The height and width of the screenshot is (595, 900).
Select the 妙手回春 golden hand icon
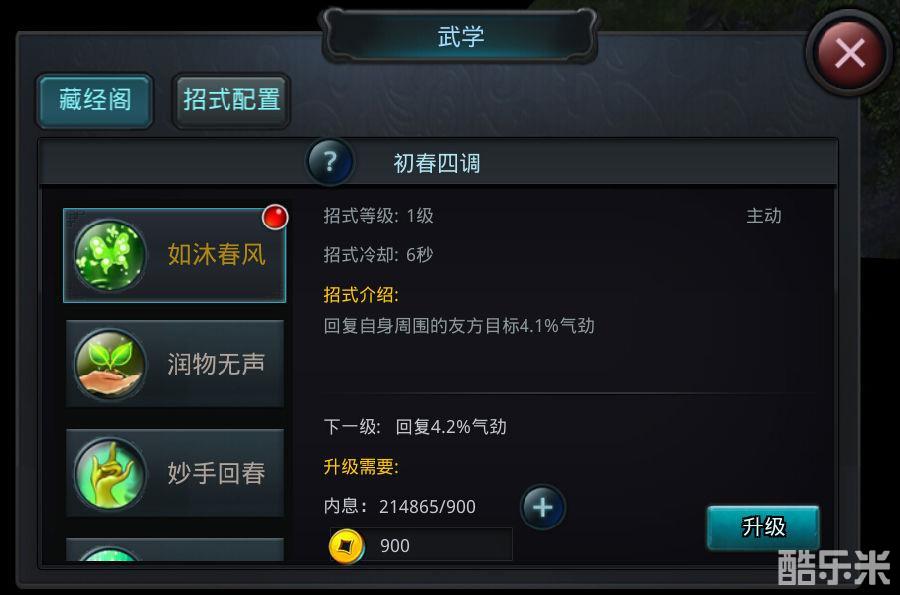pyautogui.click(x=110, y=473)
